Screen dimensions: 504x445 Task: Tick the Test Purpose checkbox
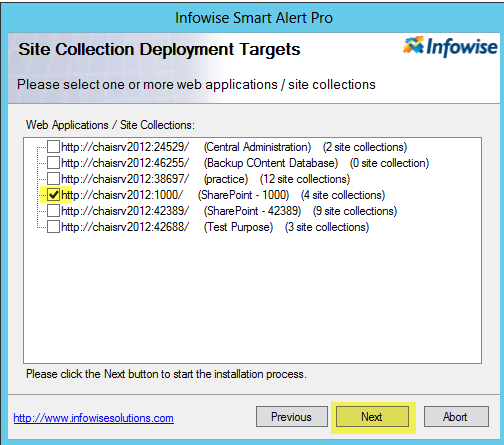53,226
